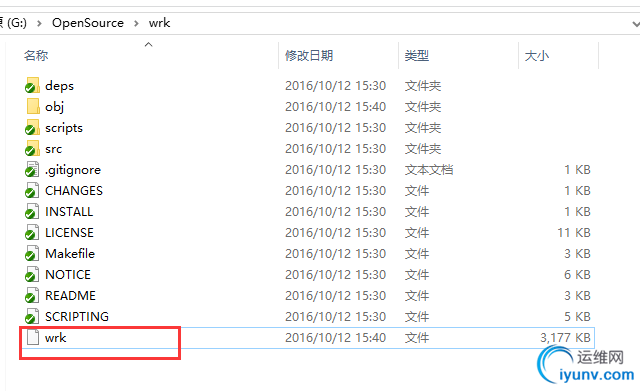Click the 3 KB size of Makefile
Screen dimensions: 640x391
(x=577, y=254)
